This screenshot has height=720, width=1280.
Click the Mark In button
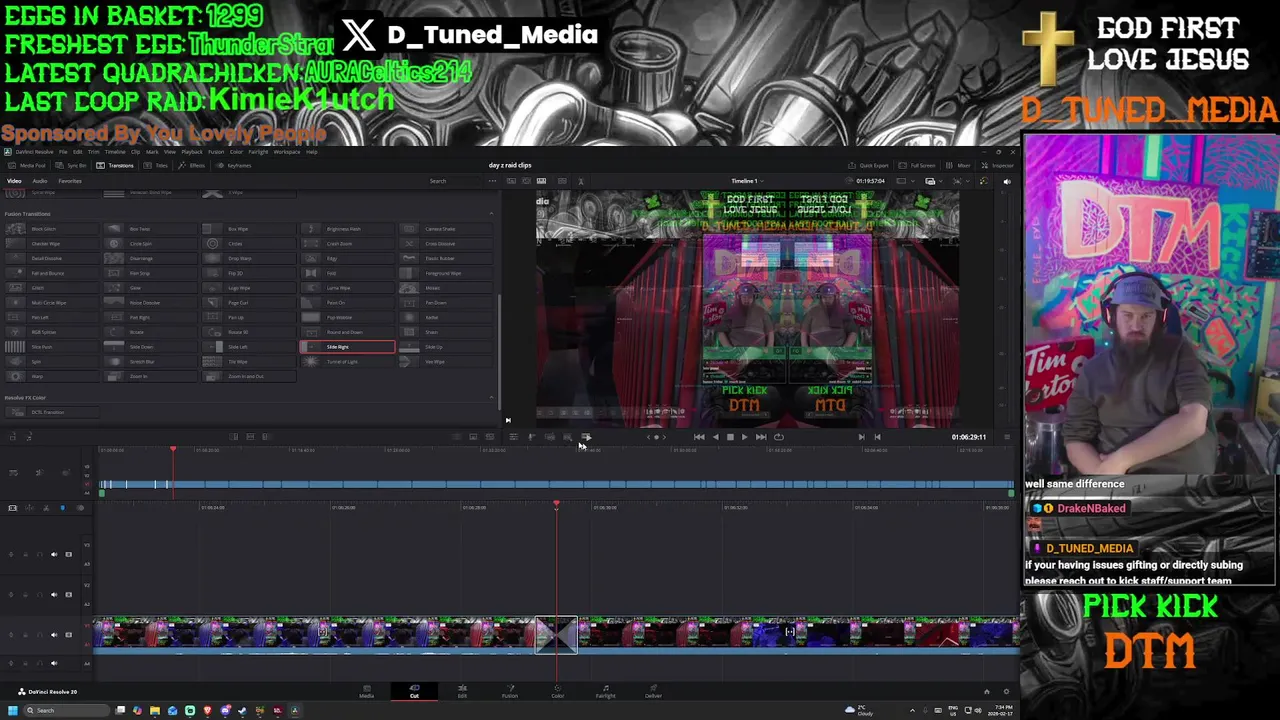pos(861,436)
